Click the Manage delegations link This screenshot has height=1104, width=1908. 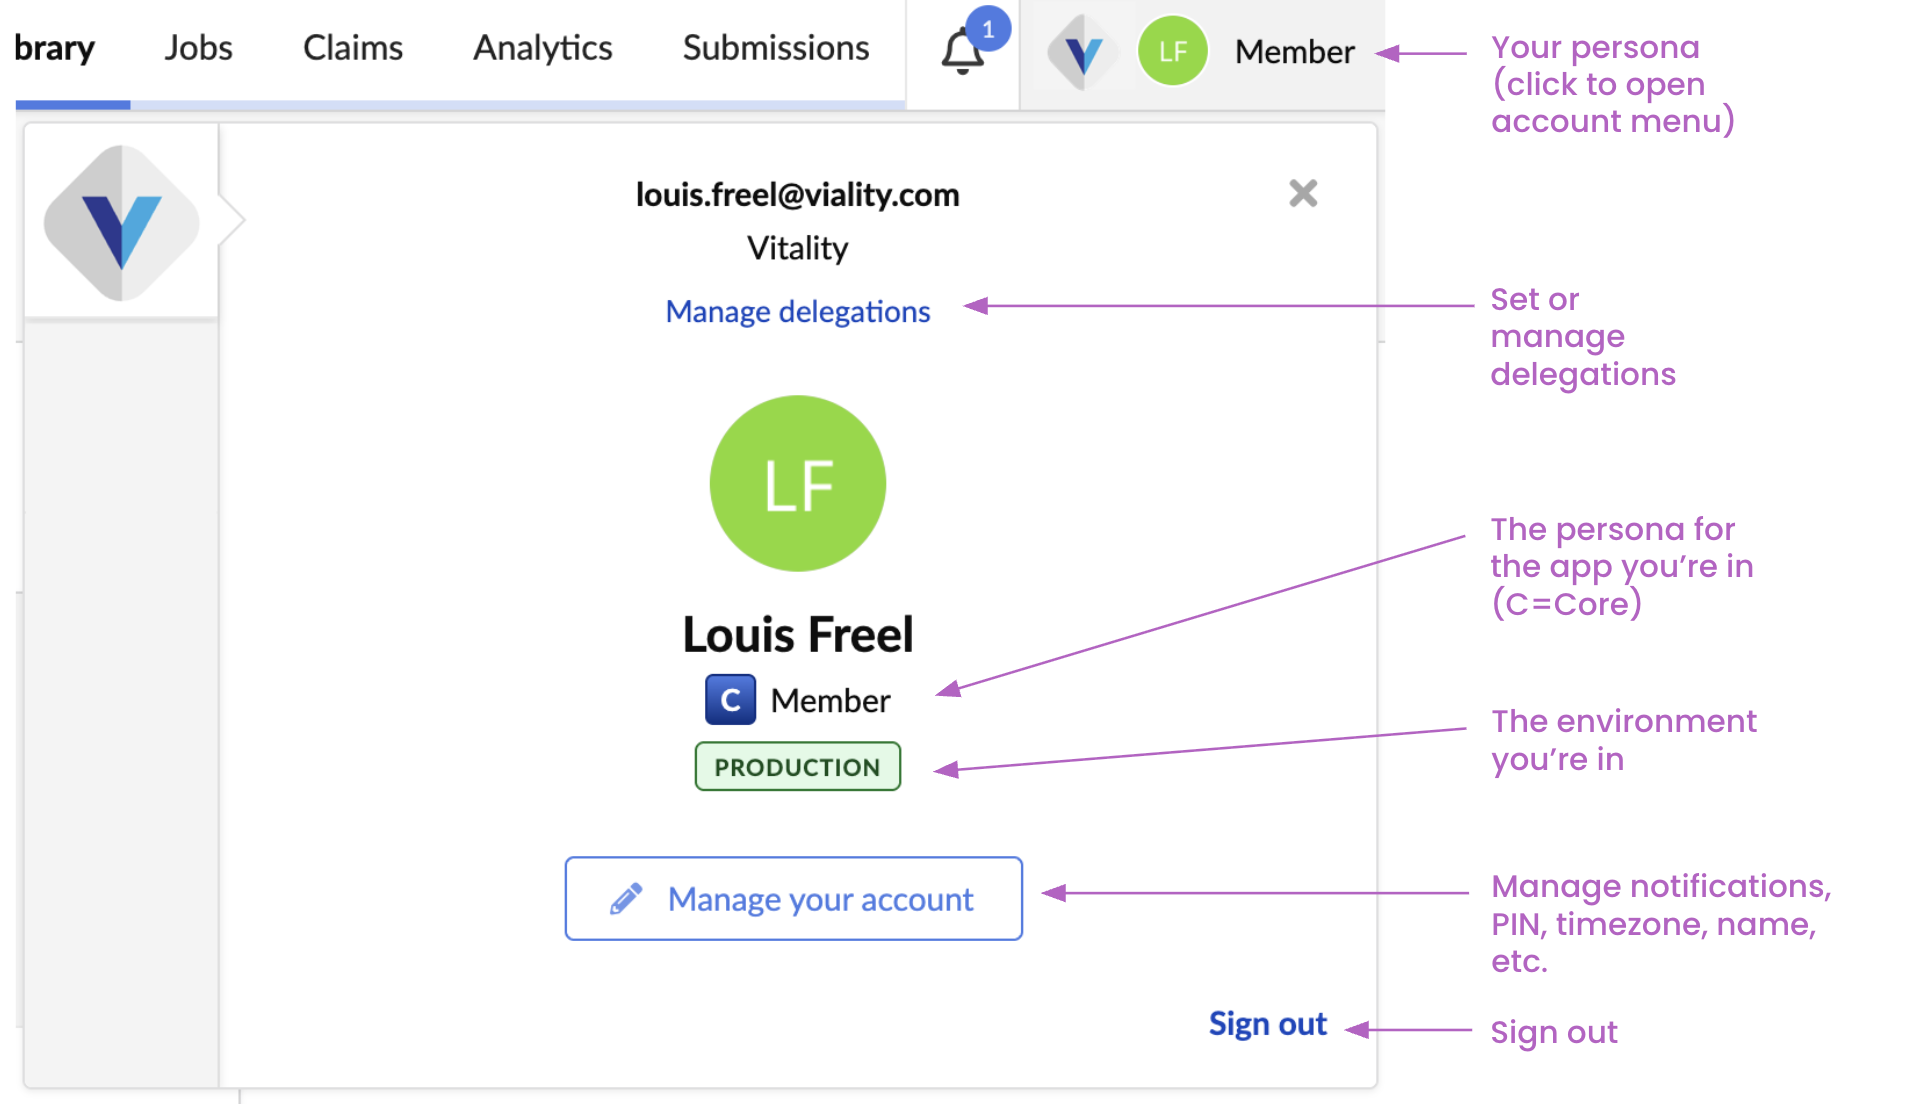click(x=797, y=312)
